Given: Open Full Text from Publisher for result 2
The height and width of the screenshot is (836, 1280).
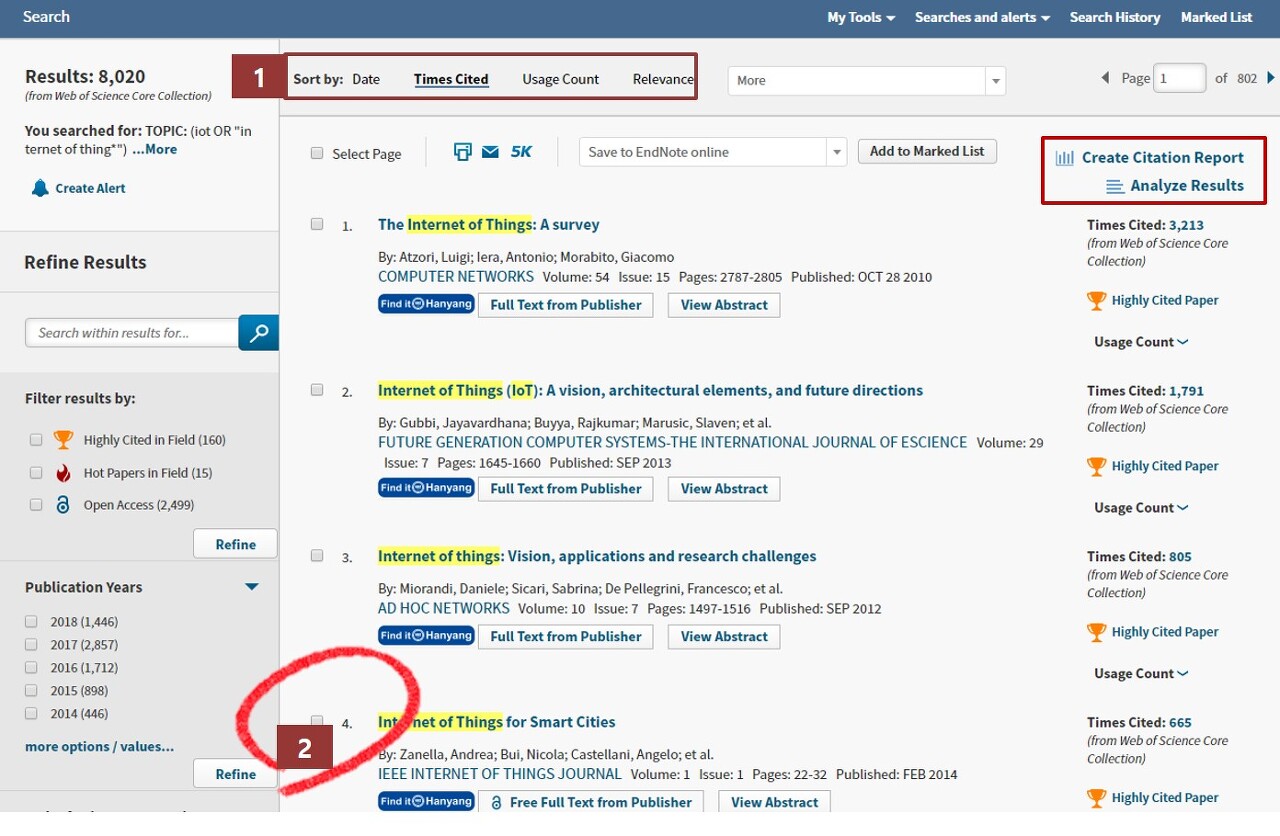Looking at the screenshot, I should pyautogui.click(x=566, y=489).
